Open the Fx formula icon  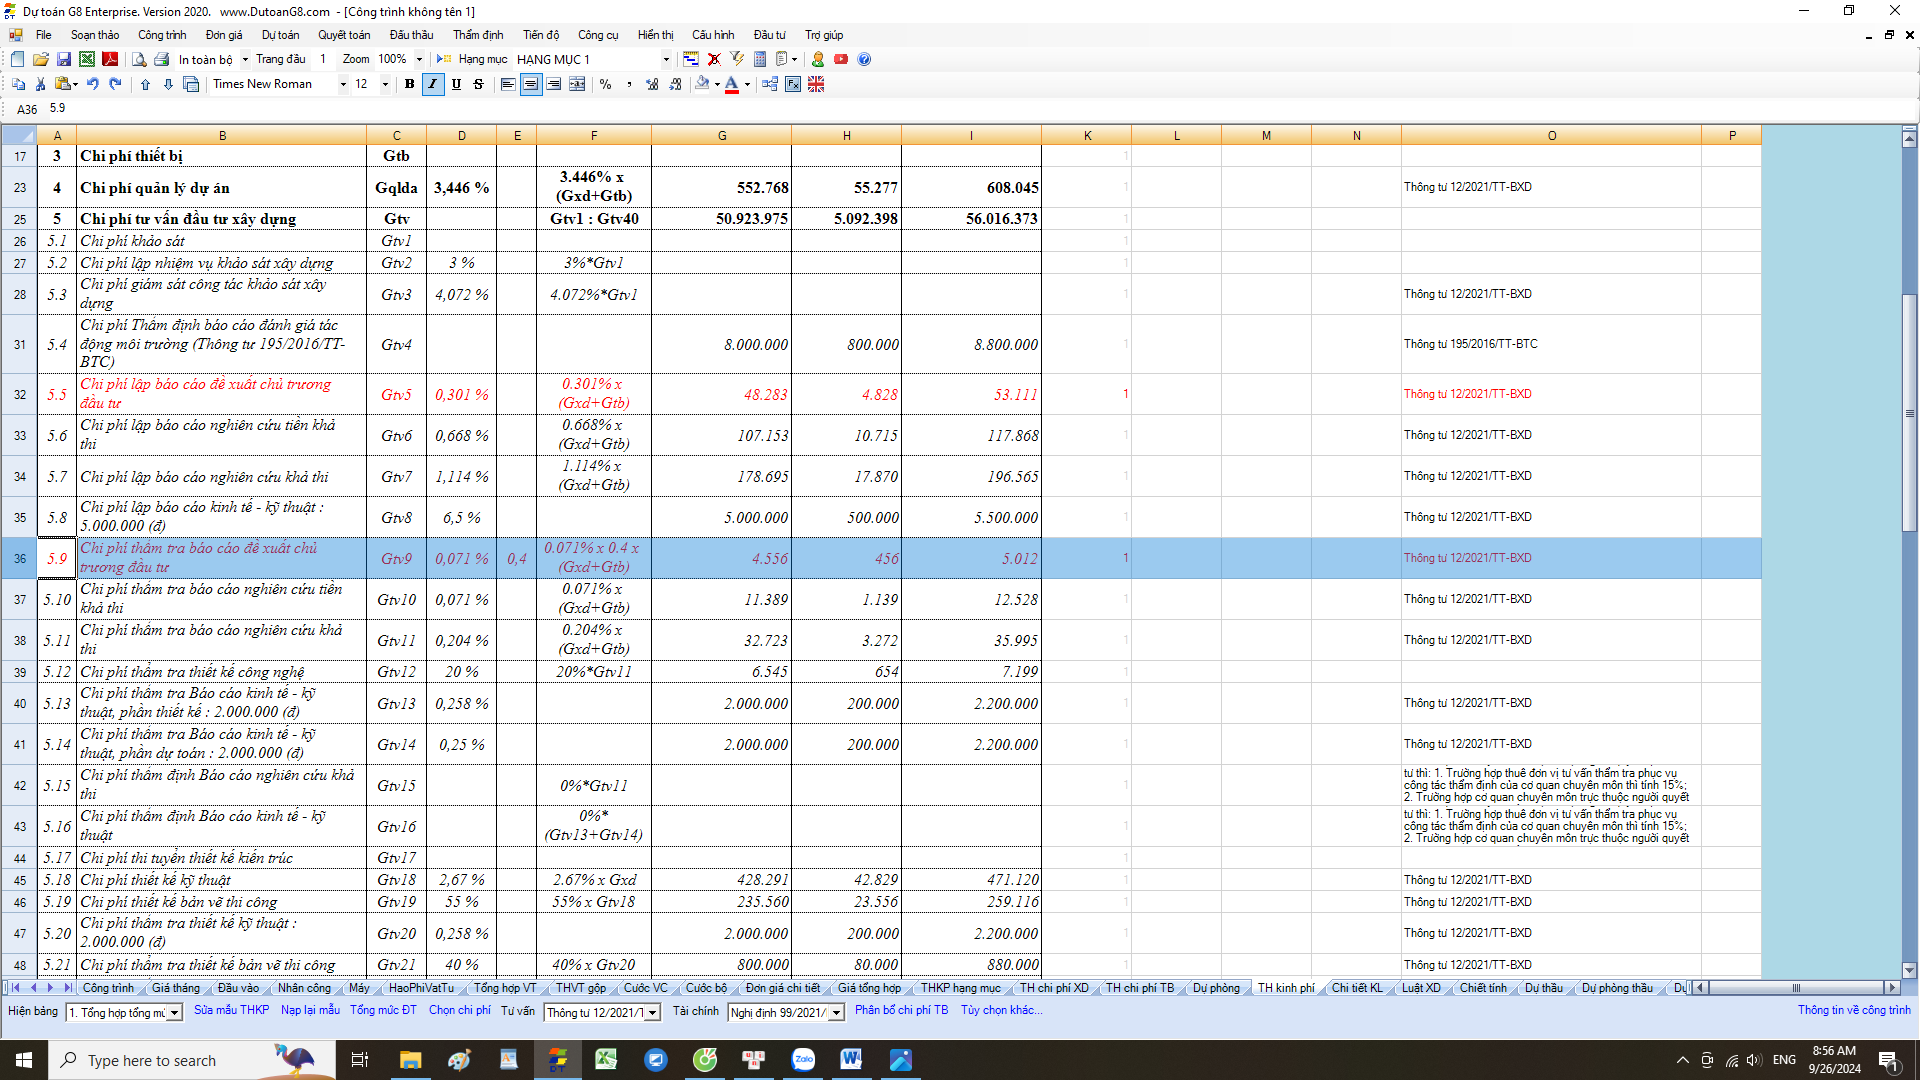pos(793,84)
